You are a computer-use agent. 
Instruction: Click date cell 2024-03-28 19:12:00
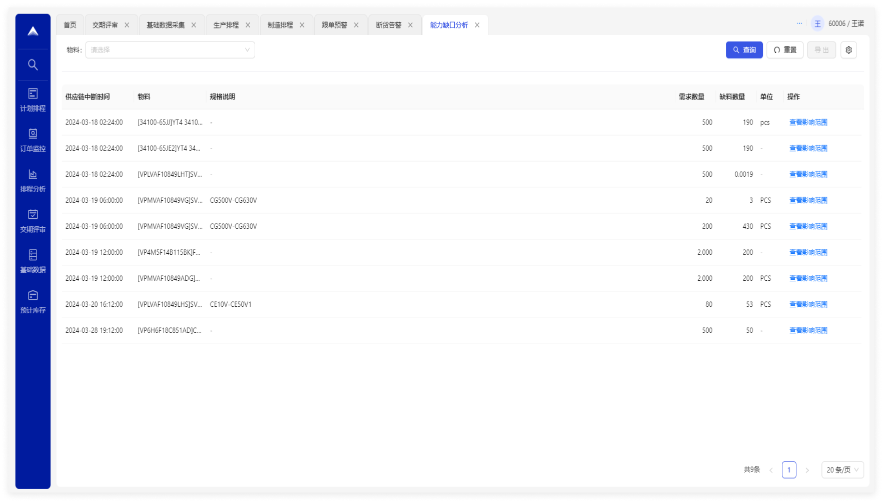[x=94, y=330]
